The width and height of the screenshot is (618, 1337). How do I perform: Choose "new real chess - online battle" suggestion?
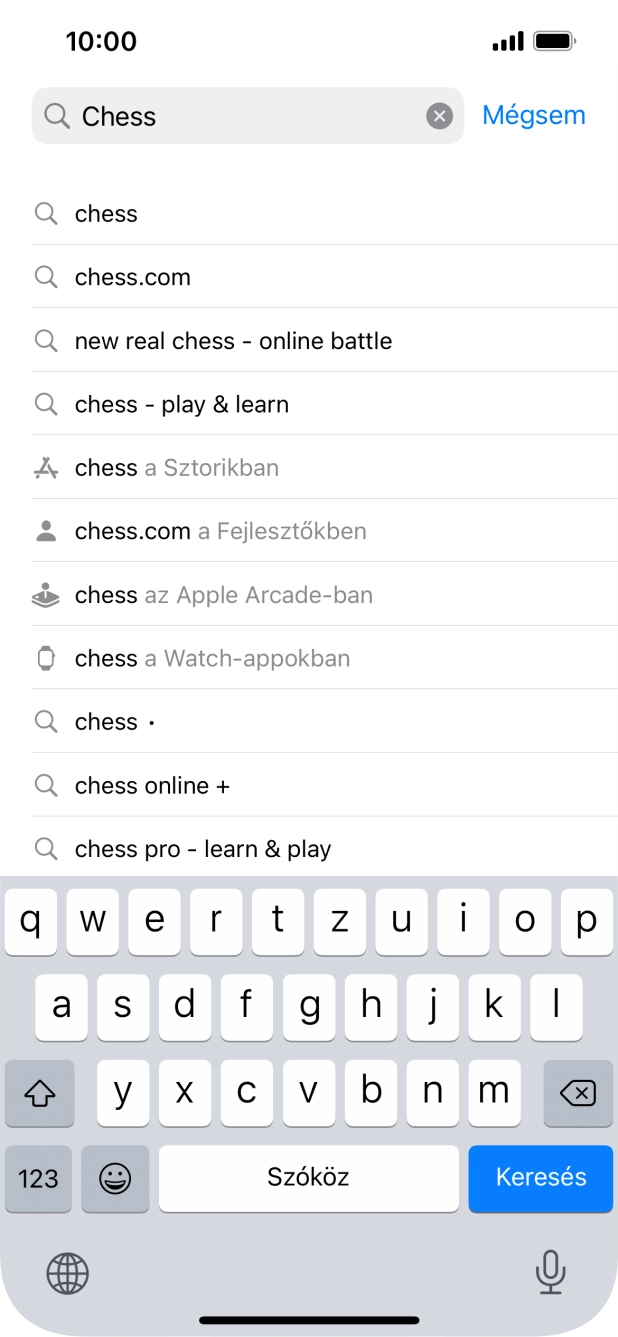click(233, 341)
